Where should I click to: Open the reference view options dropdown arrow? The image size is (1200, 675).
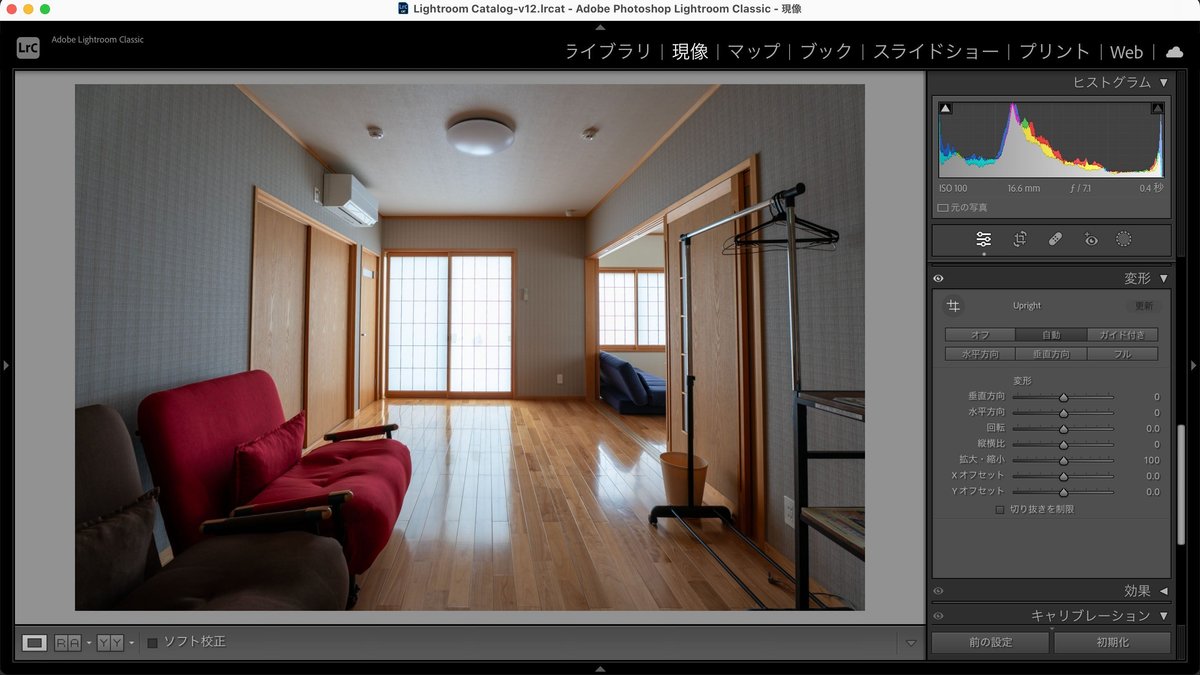click(89, 643)
